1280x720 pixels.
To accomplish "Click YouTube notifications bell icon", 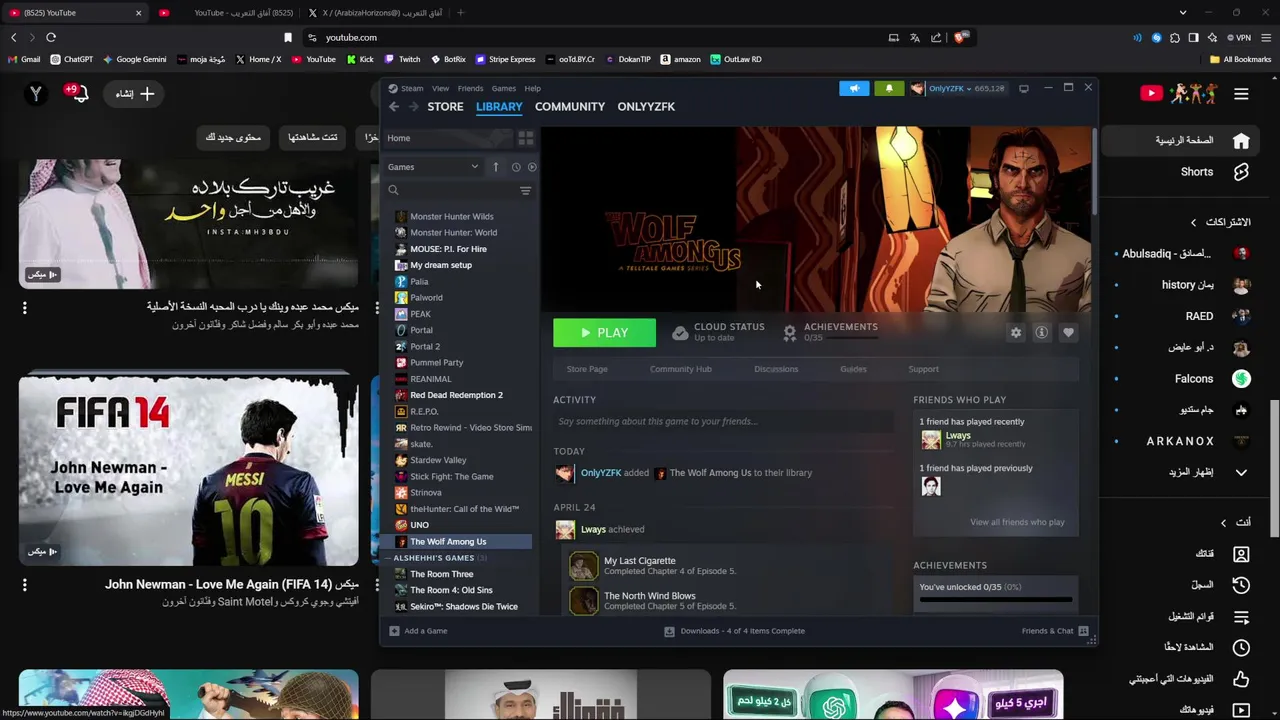I will click(79, 93).
